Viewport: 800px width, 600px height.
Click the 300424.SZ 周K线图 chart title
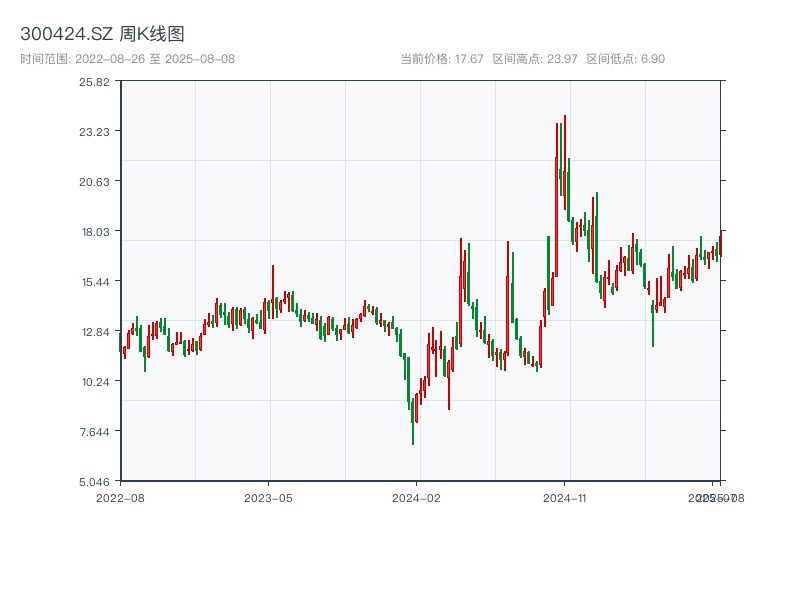pyautogui.click(x=102, y=35)
